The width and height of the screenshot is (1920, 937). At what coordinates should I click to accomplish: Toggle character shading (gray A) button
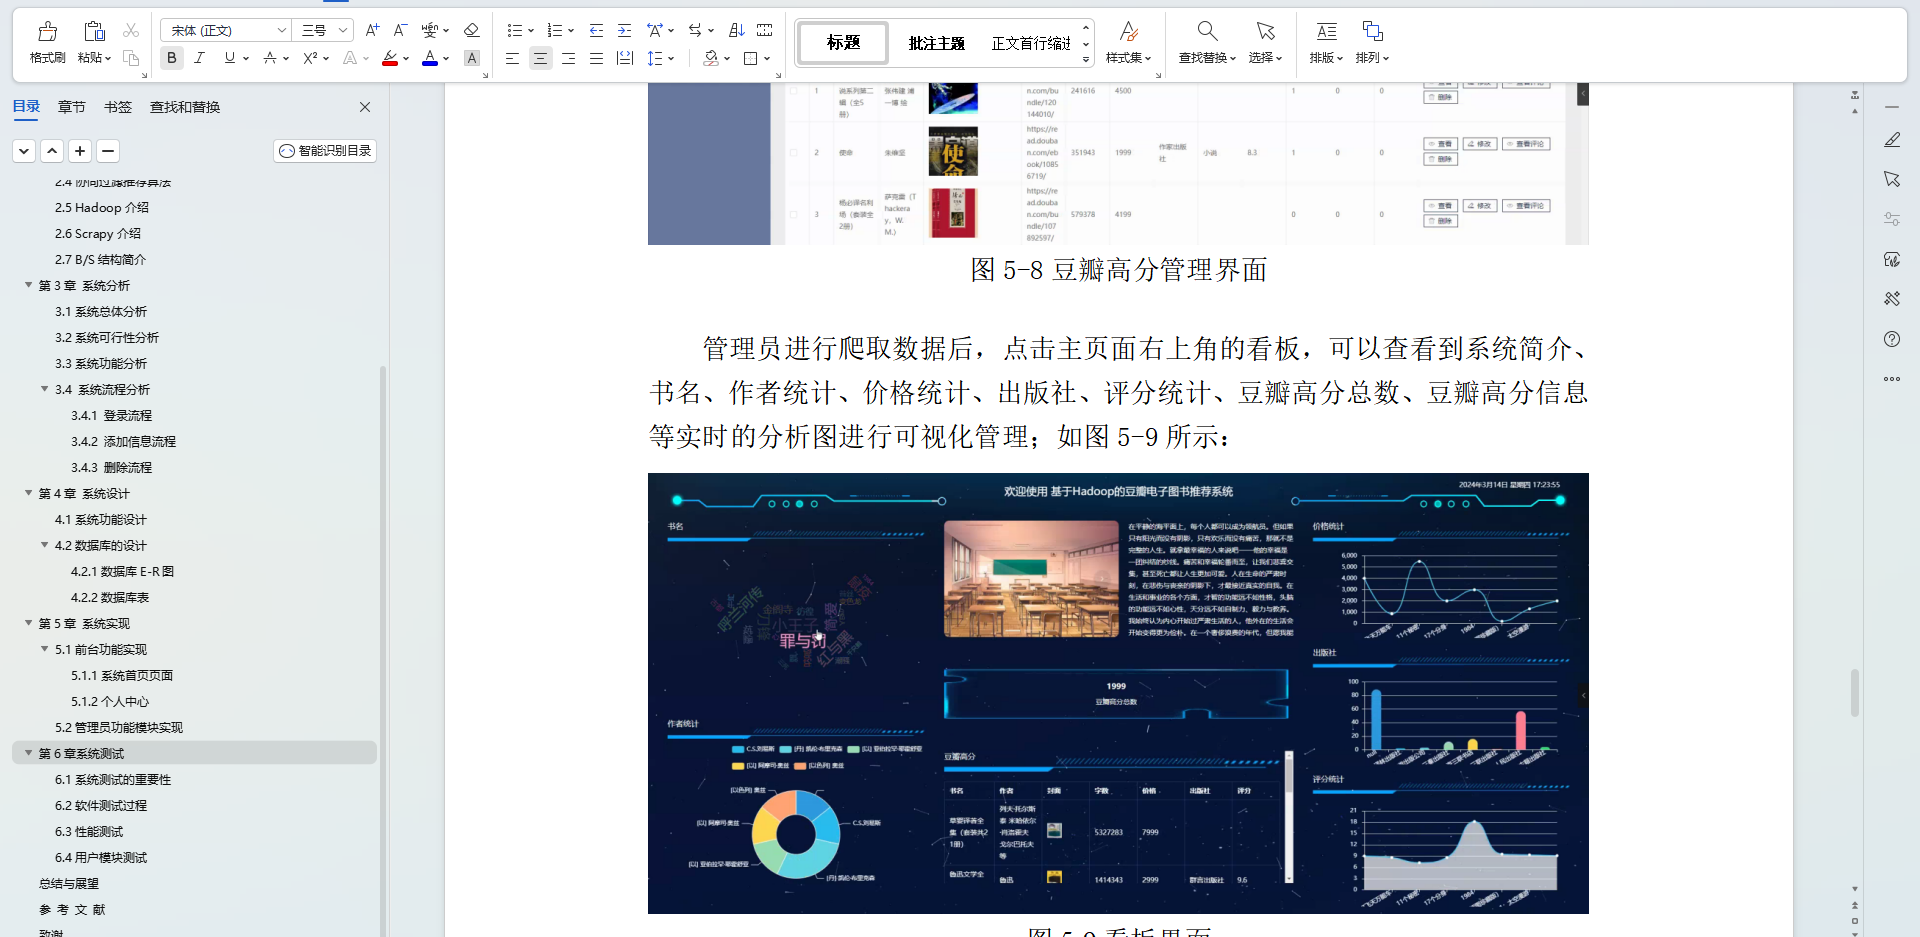click(x=472, y=58)
